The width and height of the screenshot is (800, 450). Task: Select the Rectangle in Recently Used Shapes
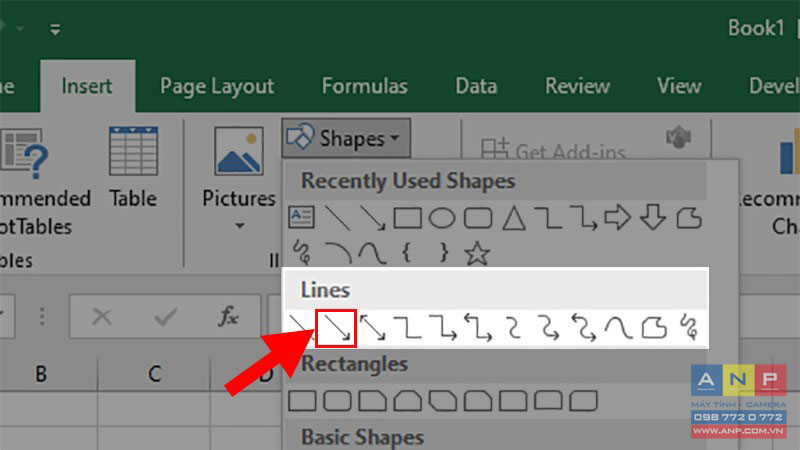tap(407, 218)
